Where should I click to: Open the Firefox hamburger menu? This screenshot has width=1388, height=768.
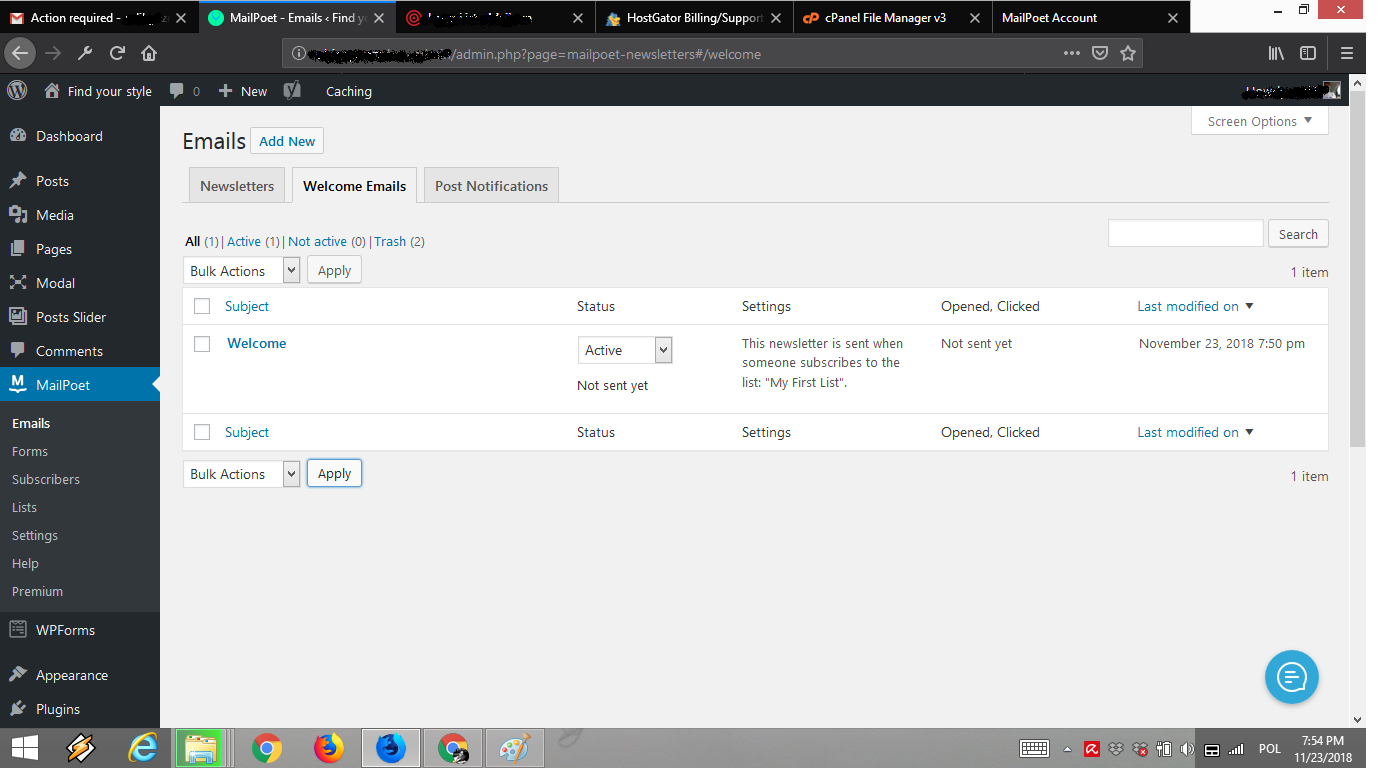pyautogui.click(x=1347, y=53)
